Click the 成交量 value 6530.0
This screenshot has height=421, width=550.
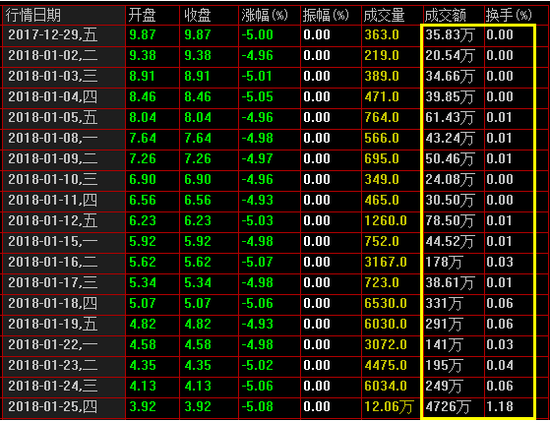385,303
